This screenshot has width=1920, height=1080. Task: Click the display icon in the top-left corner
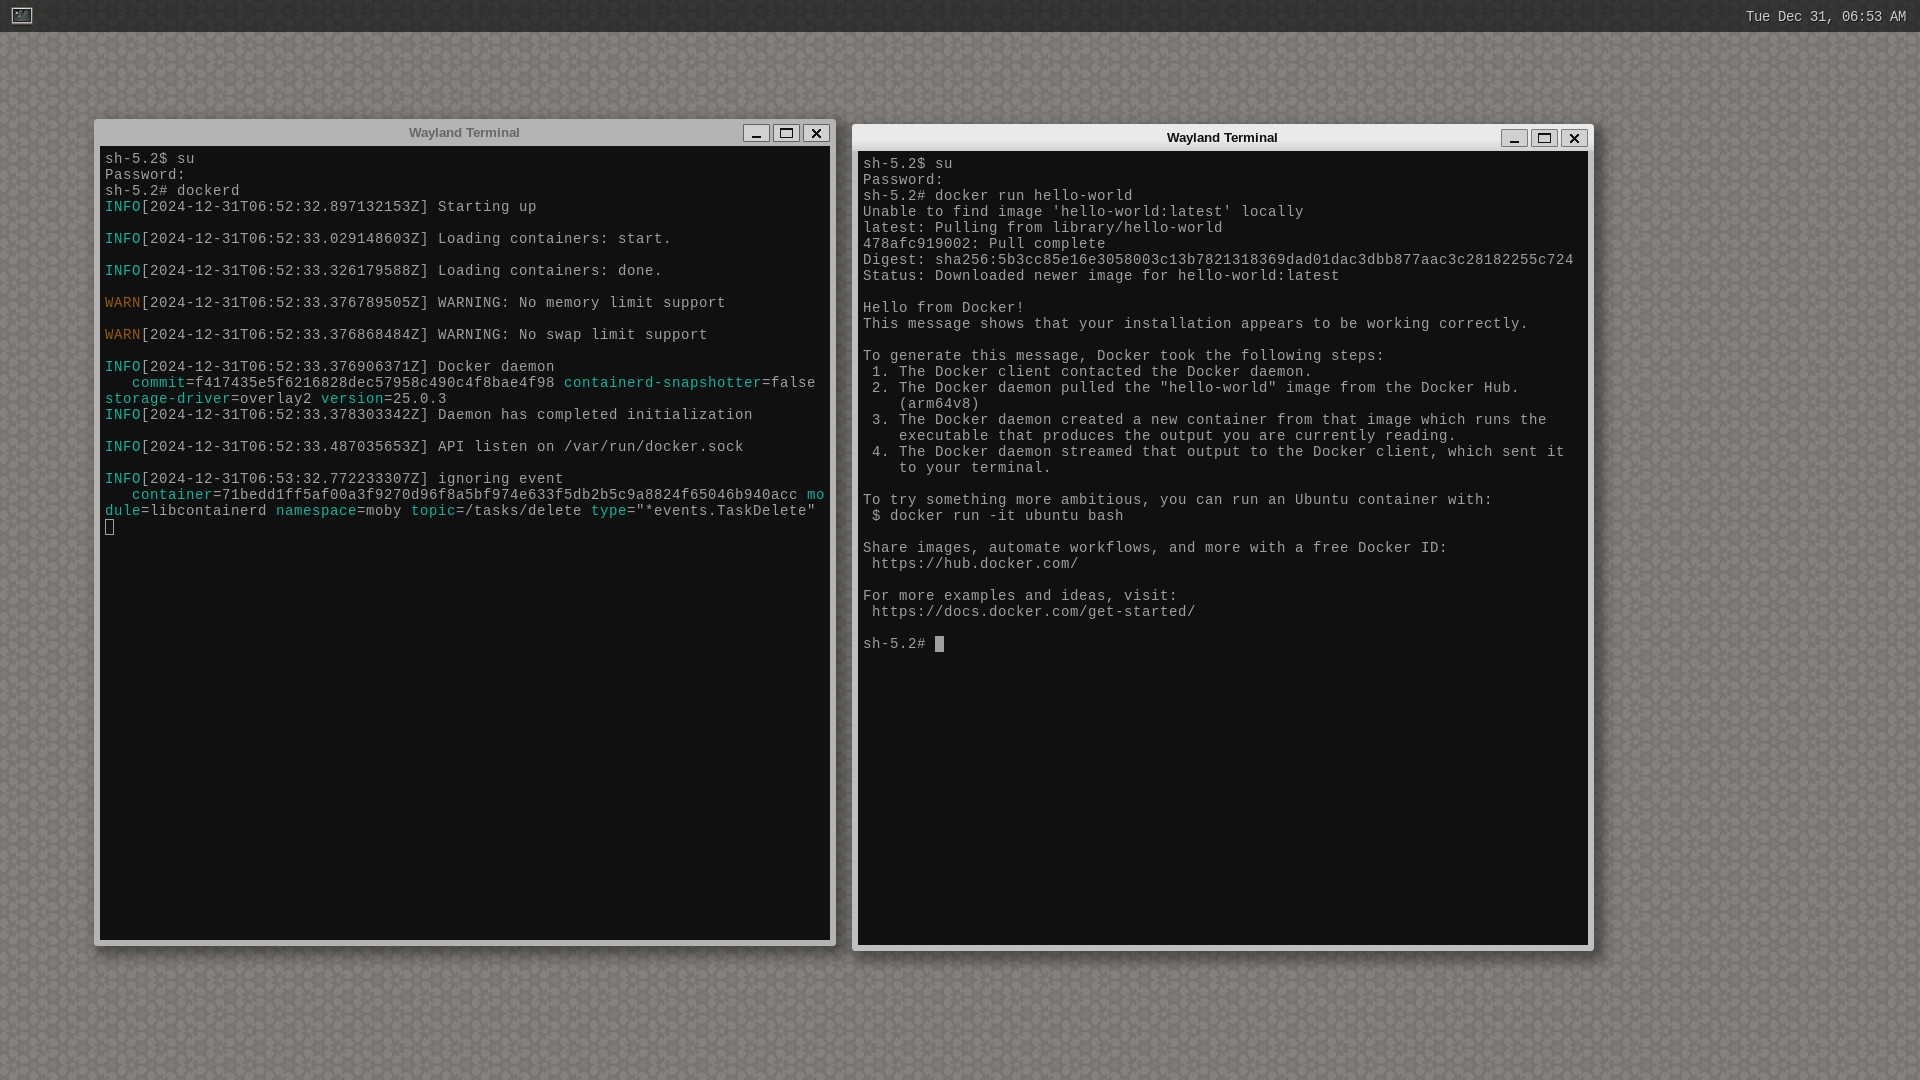[x=21, y=16]
